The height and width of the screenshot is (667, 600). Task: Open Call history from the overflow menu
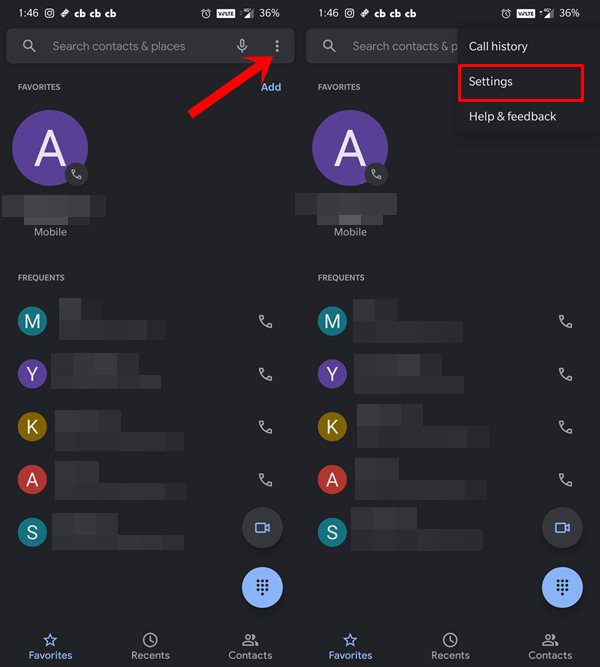[498, 46]
